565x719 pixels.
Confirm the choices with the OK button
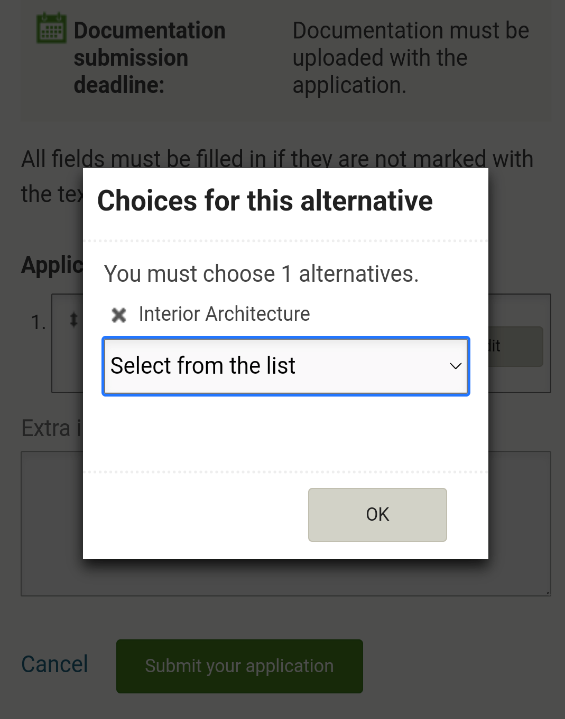click(377, 514)
